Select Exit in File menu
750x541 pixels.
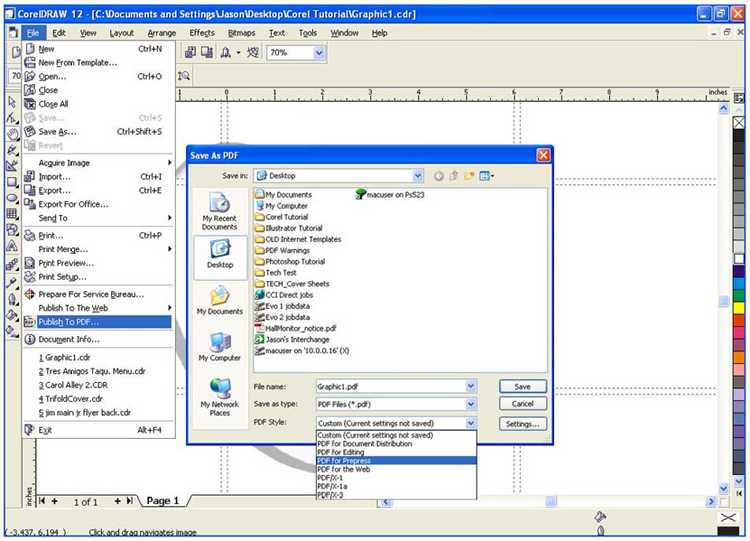coord(99,430)
